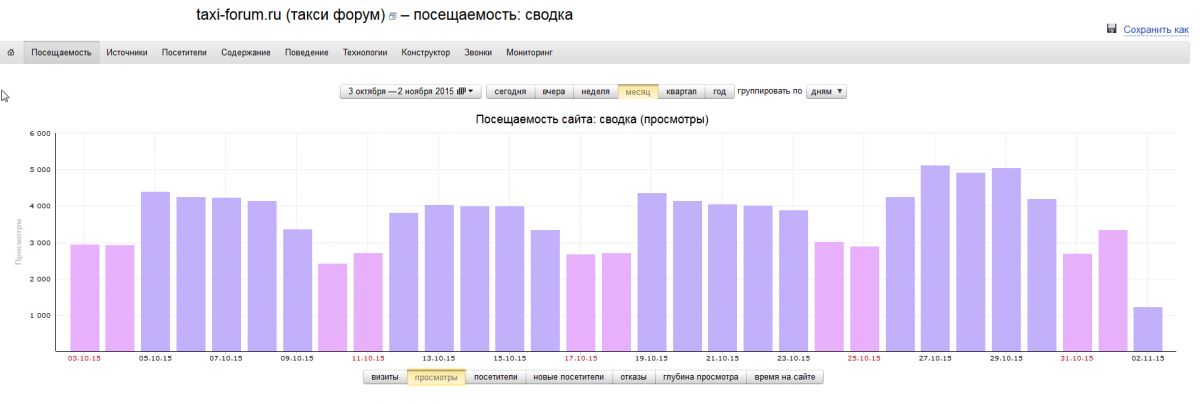The width and height of the screenshot is (1200, 404).
Task: Click the chart bar above 27.10.15
Action: coord(935,258)
